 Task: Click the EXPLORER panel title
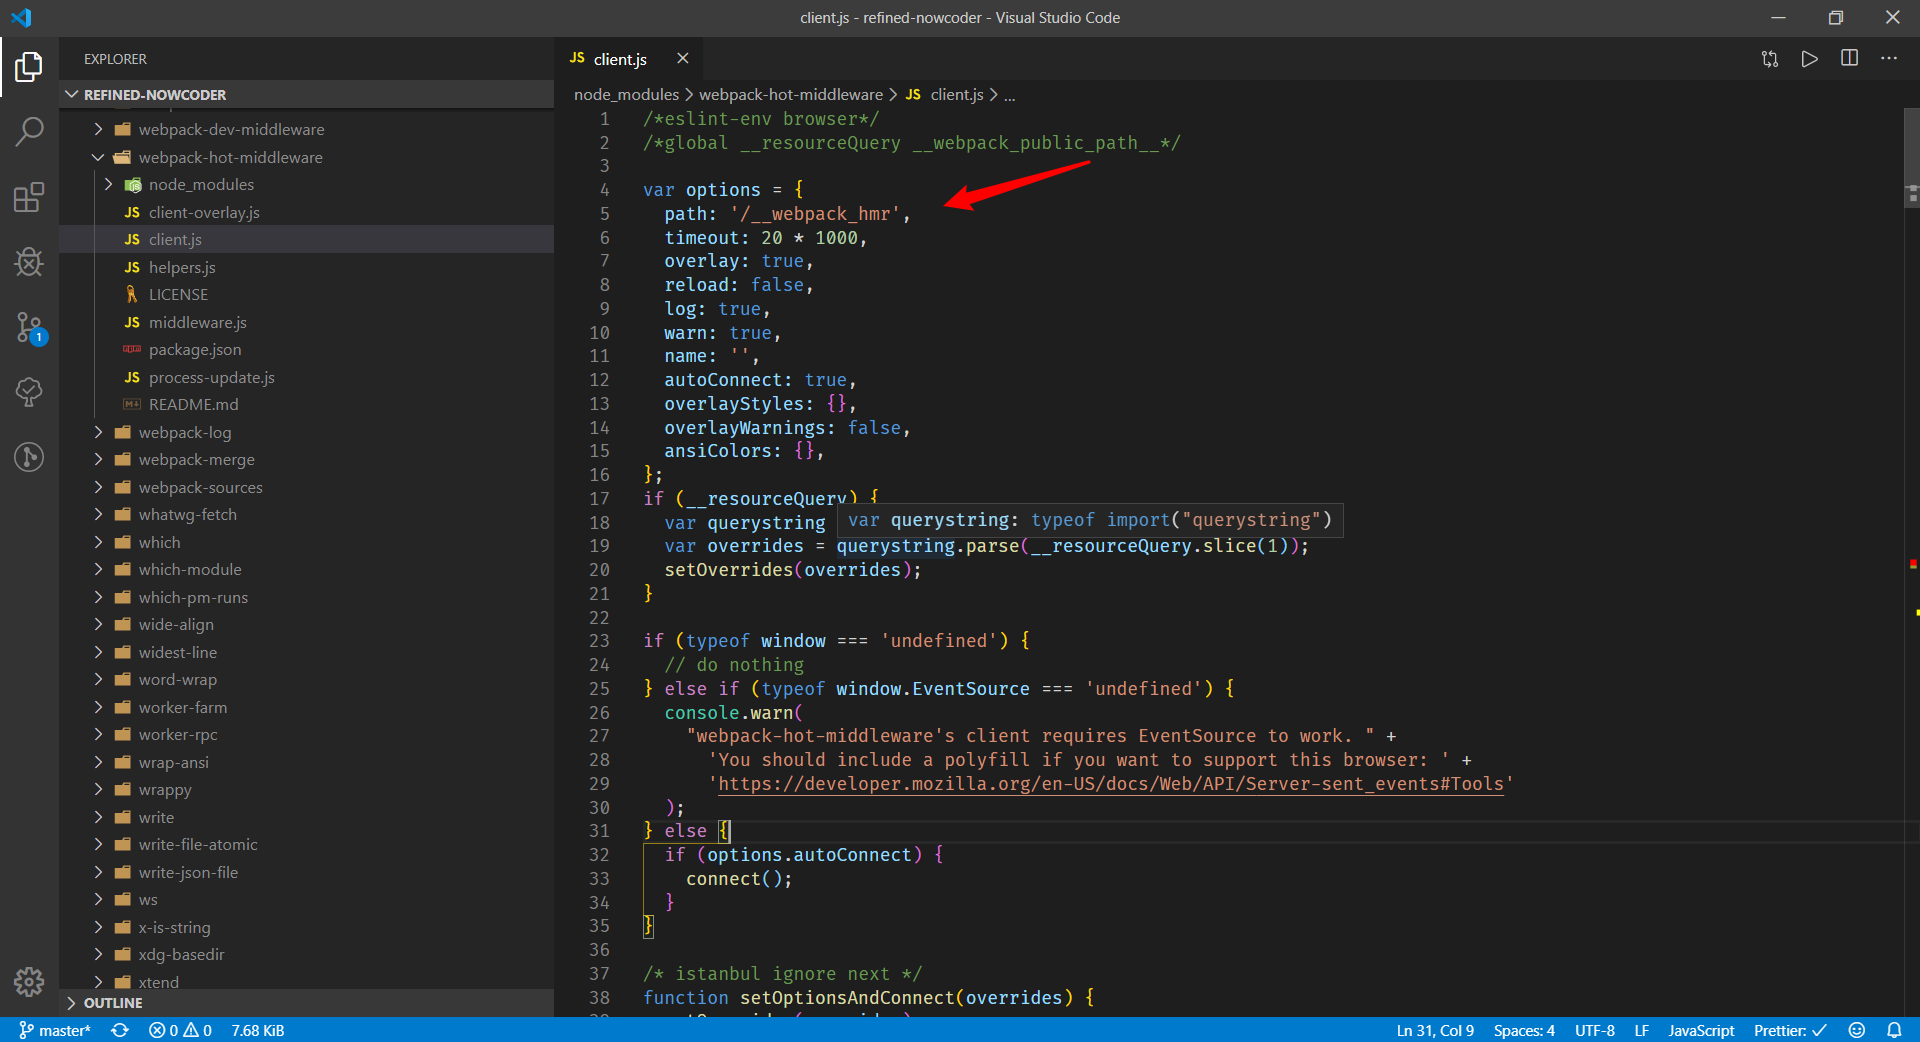tap(115, 59)
